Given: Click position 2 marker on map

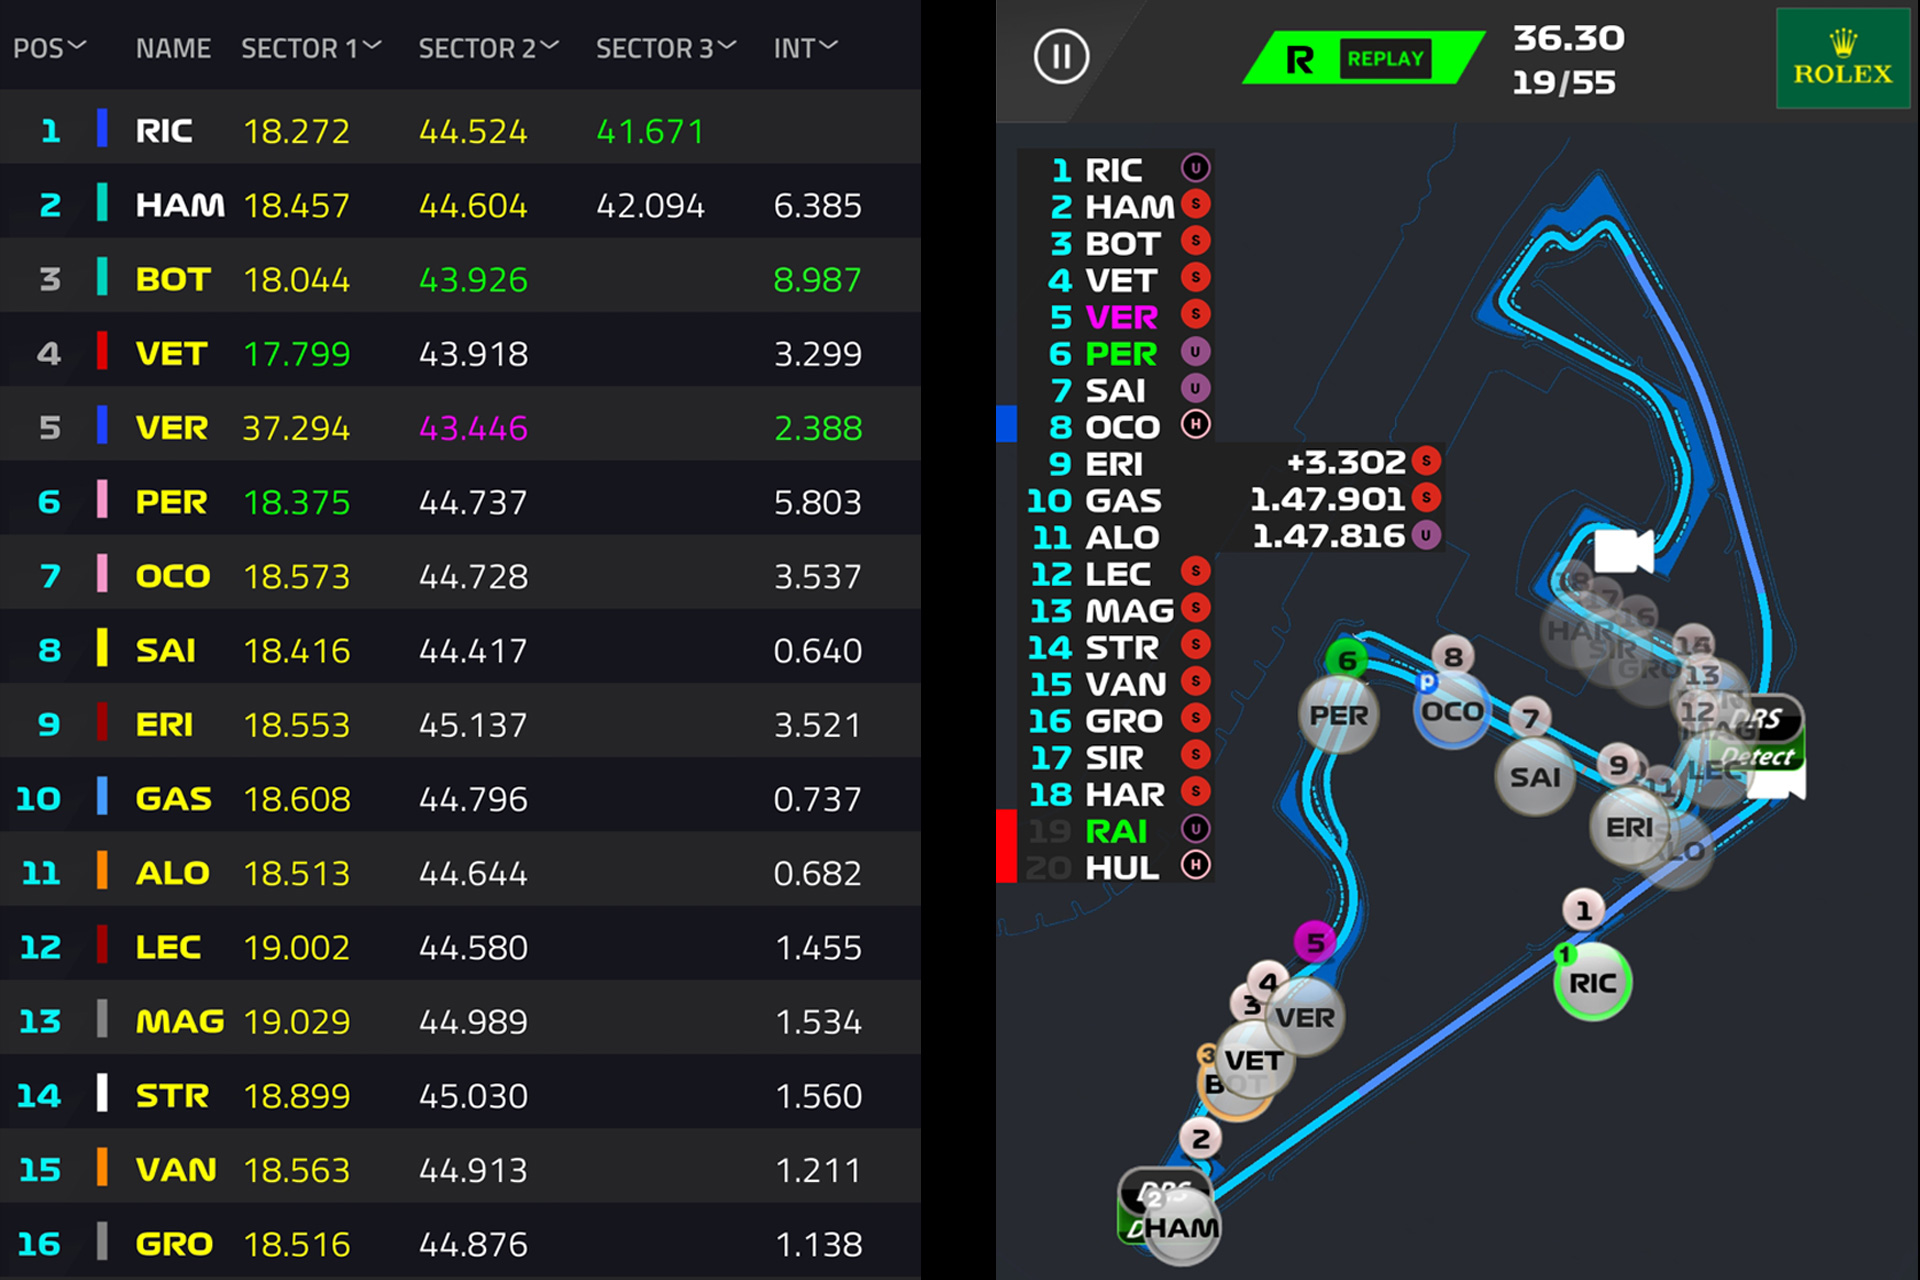Looking at the screenshot, I should (x=1201, y=1138).
